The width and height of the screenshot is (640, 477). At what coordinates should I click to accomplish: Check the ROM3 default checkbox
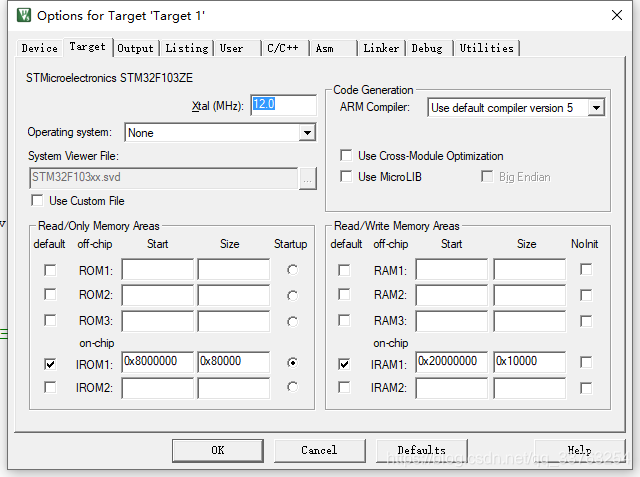50,320
